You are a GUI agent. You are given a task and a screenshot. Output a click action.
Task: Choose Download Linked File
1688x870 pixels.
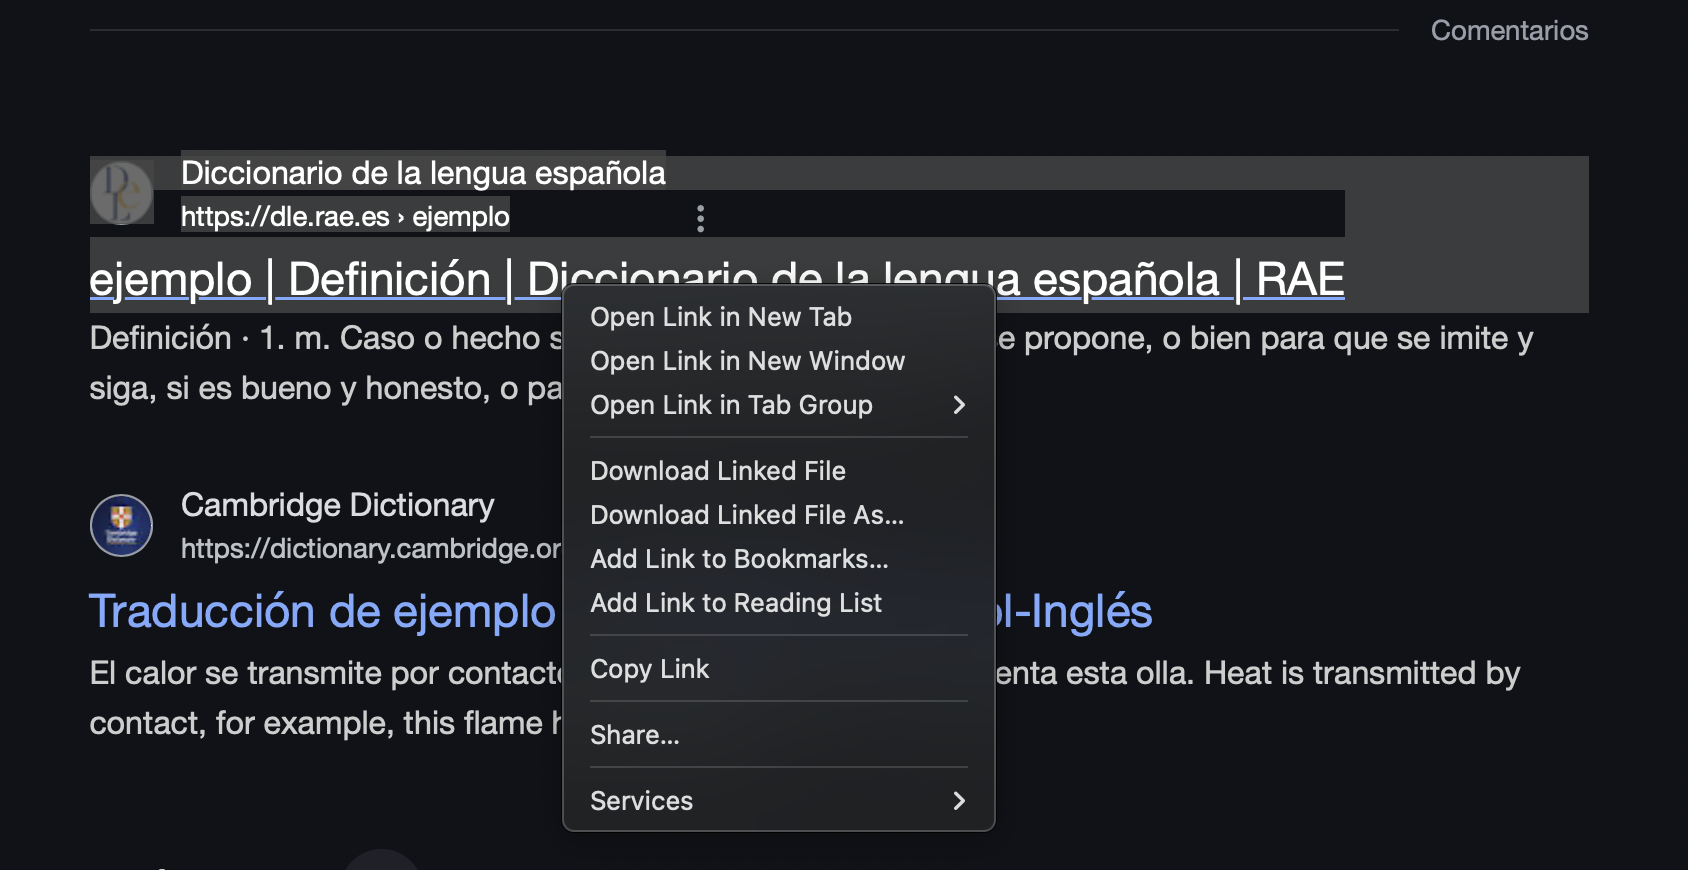(718, 471)
